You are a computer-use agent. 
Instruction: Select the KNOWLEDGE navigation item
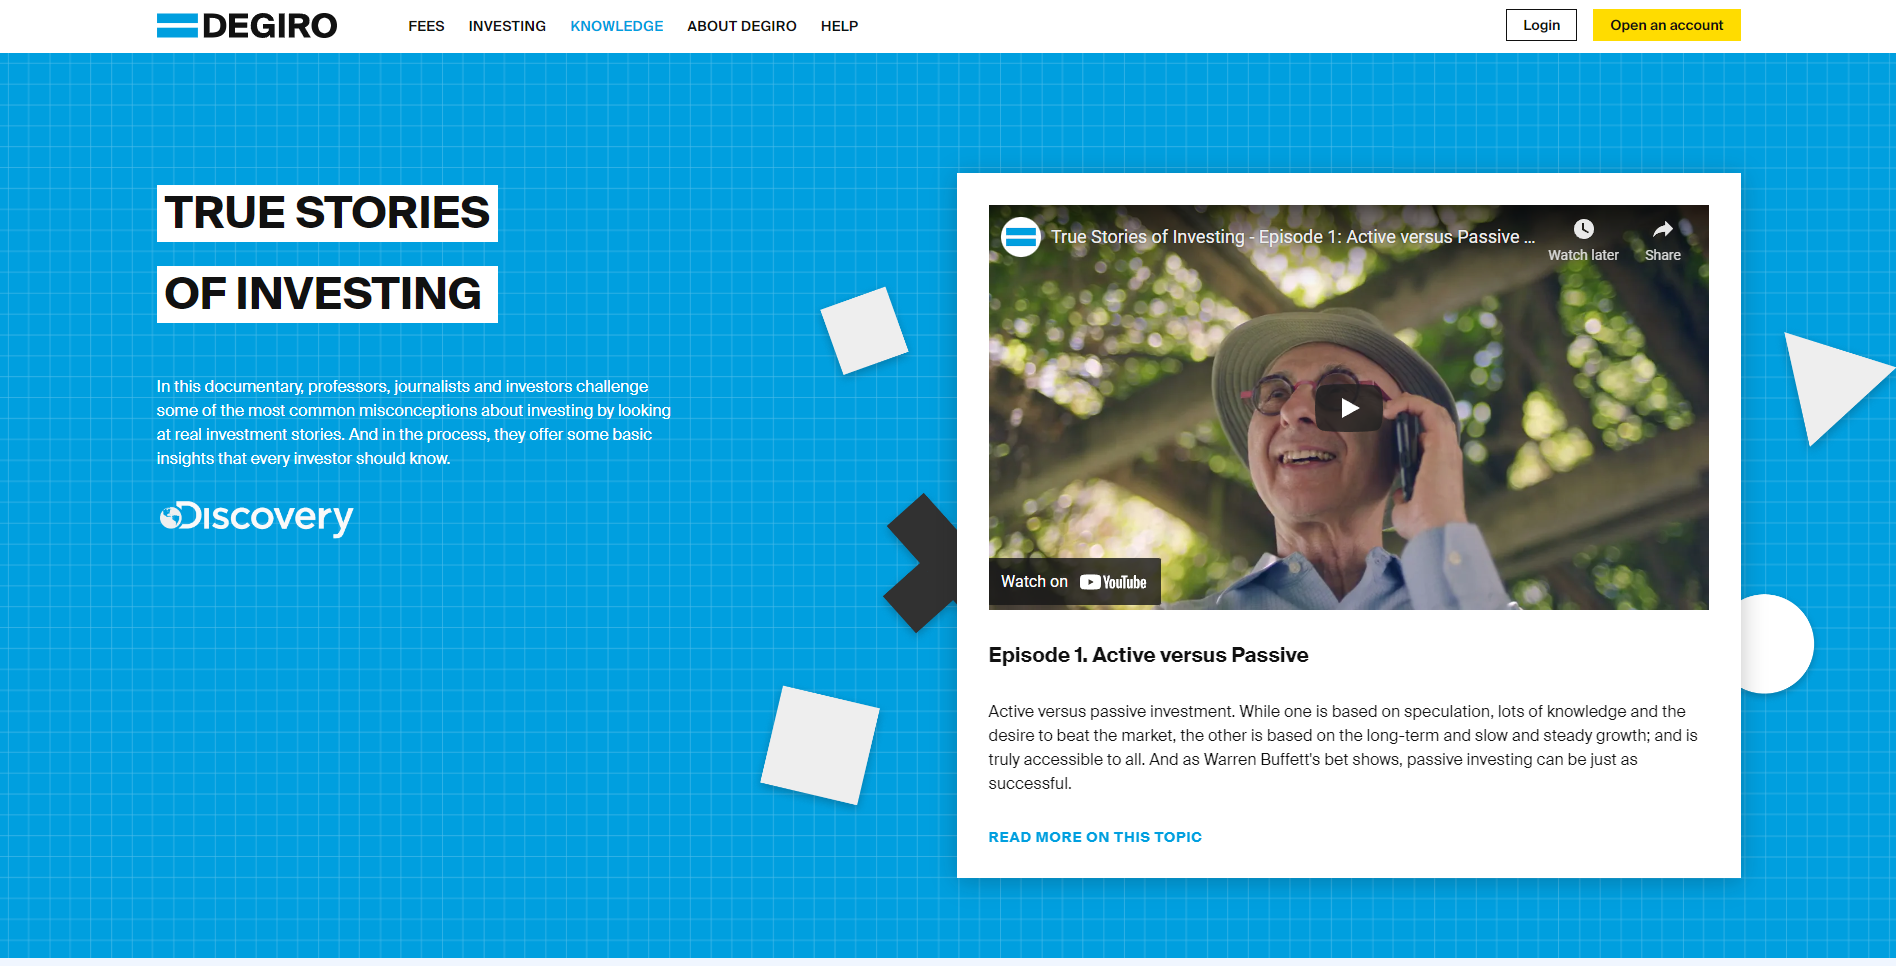click(616, 26)
